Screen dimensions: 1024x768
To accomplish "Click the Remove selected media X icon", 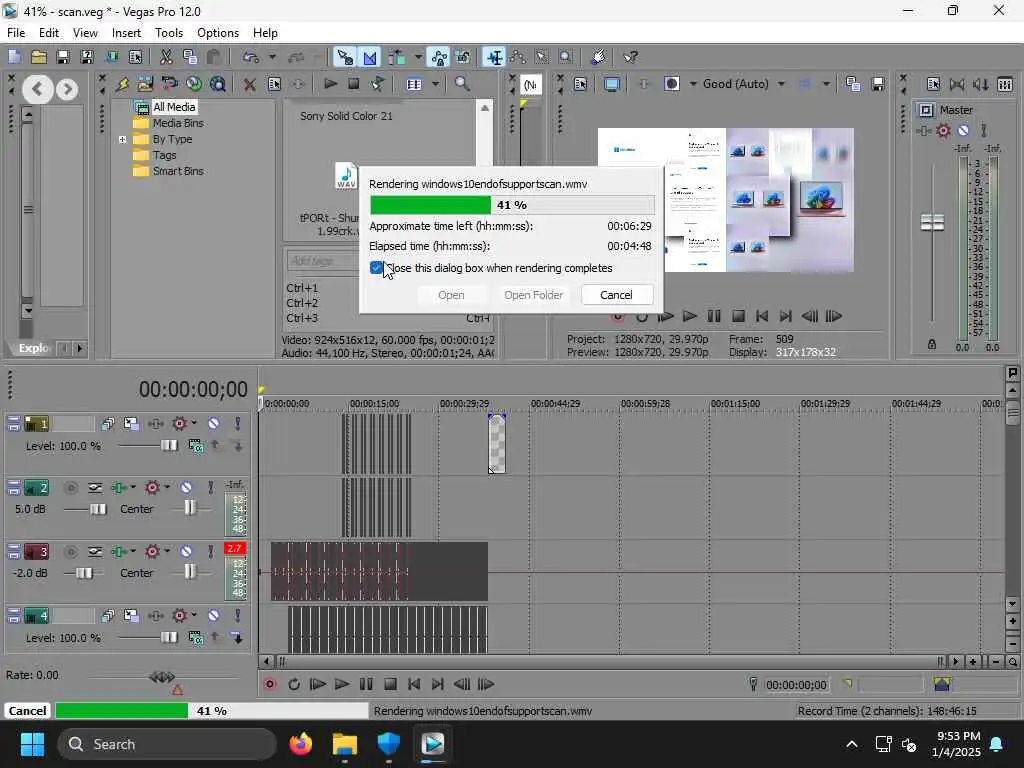I will (249, 84).
